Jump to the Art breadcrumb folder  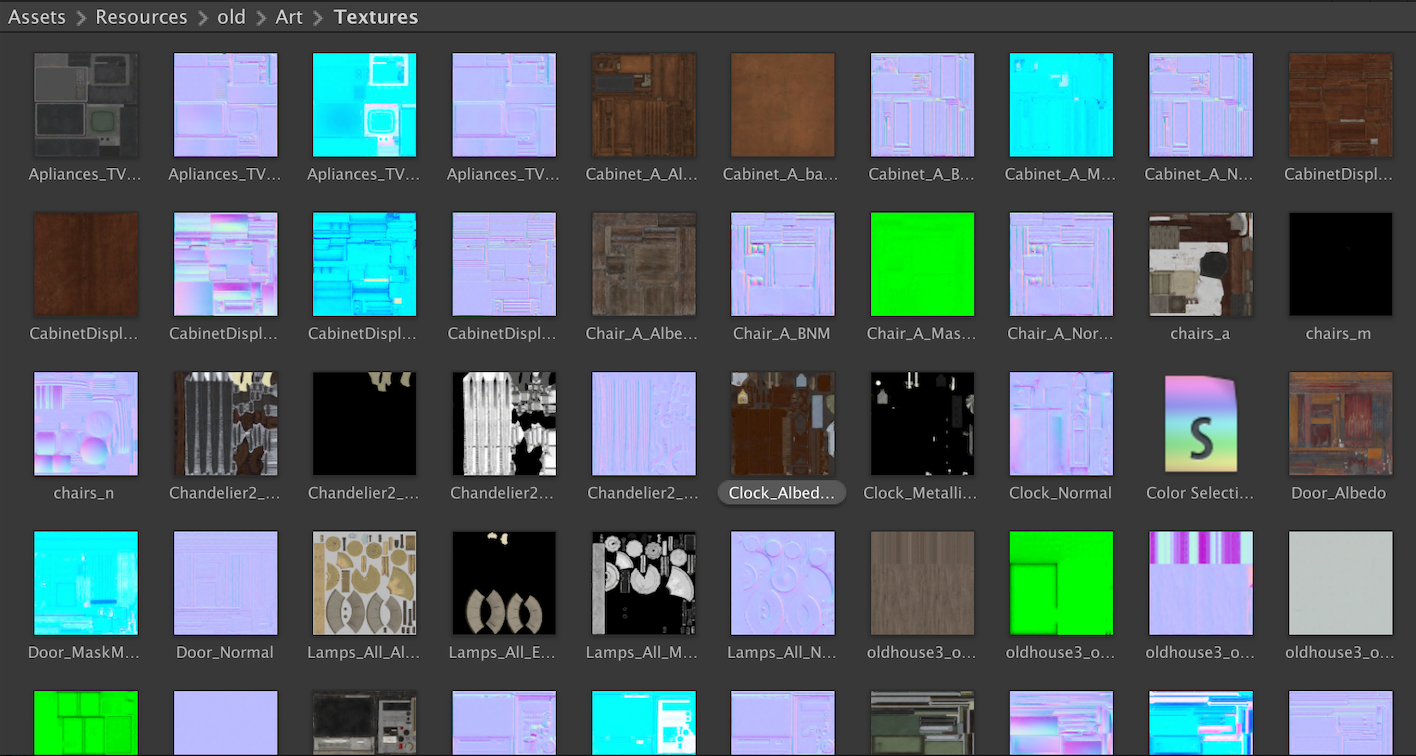click(289, 17)
